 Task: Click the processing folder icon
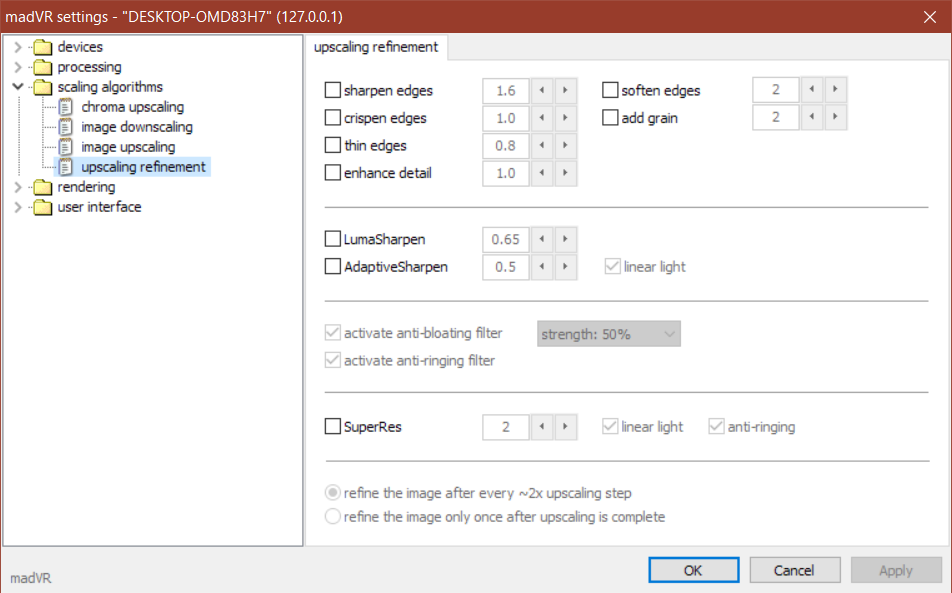(42, 67)
